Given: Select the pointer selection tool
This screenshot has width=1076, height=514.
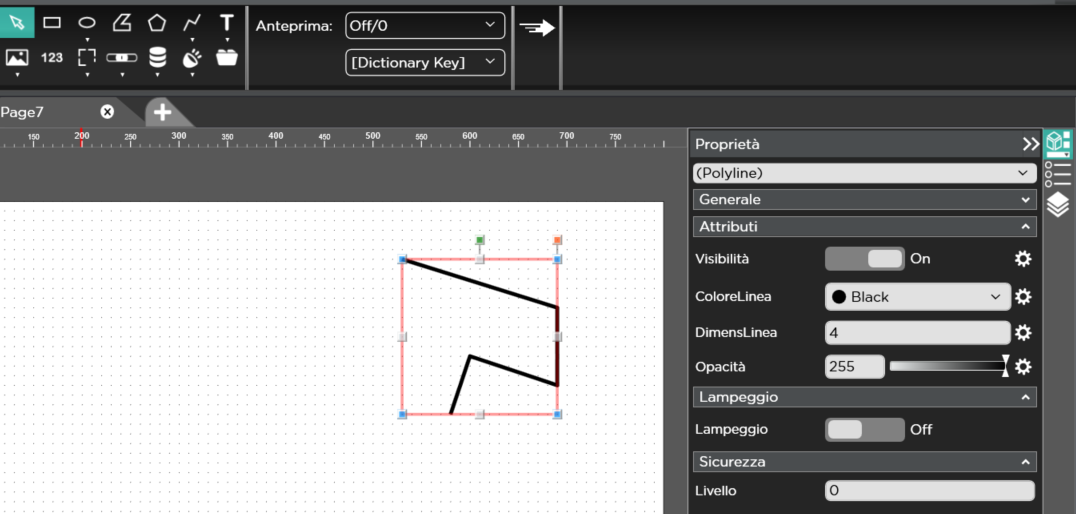Looking at the screenshot, I should [17, 22].
